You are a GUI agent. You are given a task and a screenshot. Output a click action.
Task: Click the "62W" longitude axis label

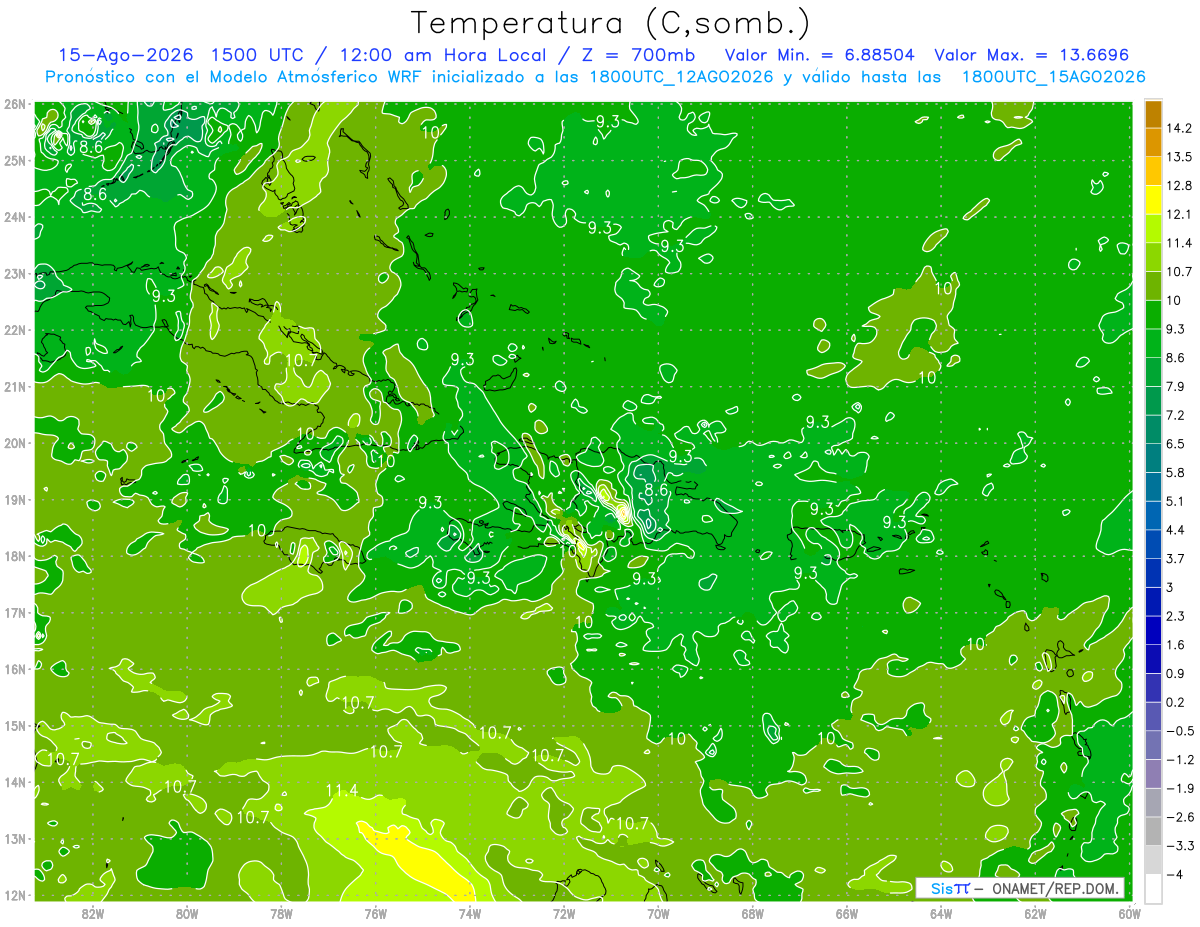[1035, 912]
